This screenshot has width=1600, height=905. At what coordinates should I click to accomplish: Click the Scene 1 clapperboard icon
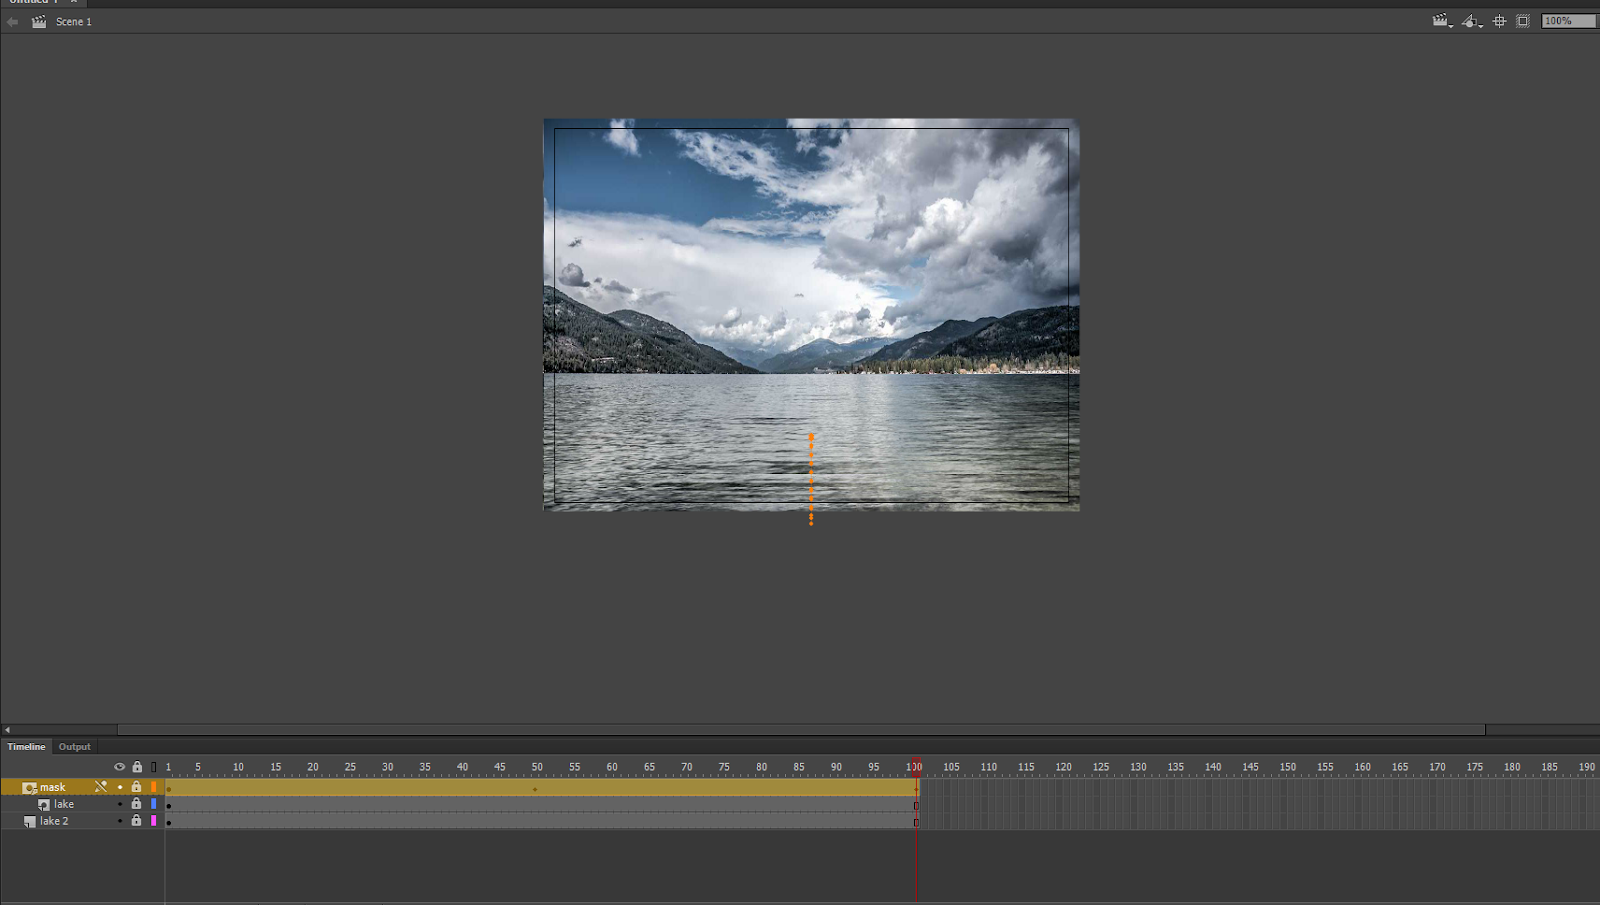(39, 21)
